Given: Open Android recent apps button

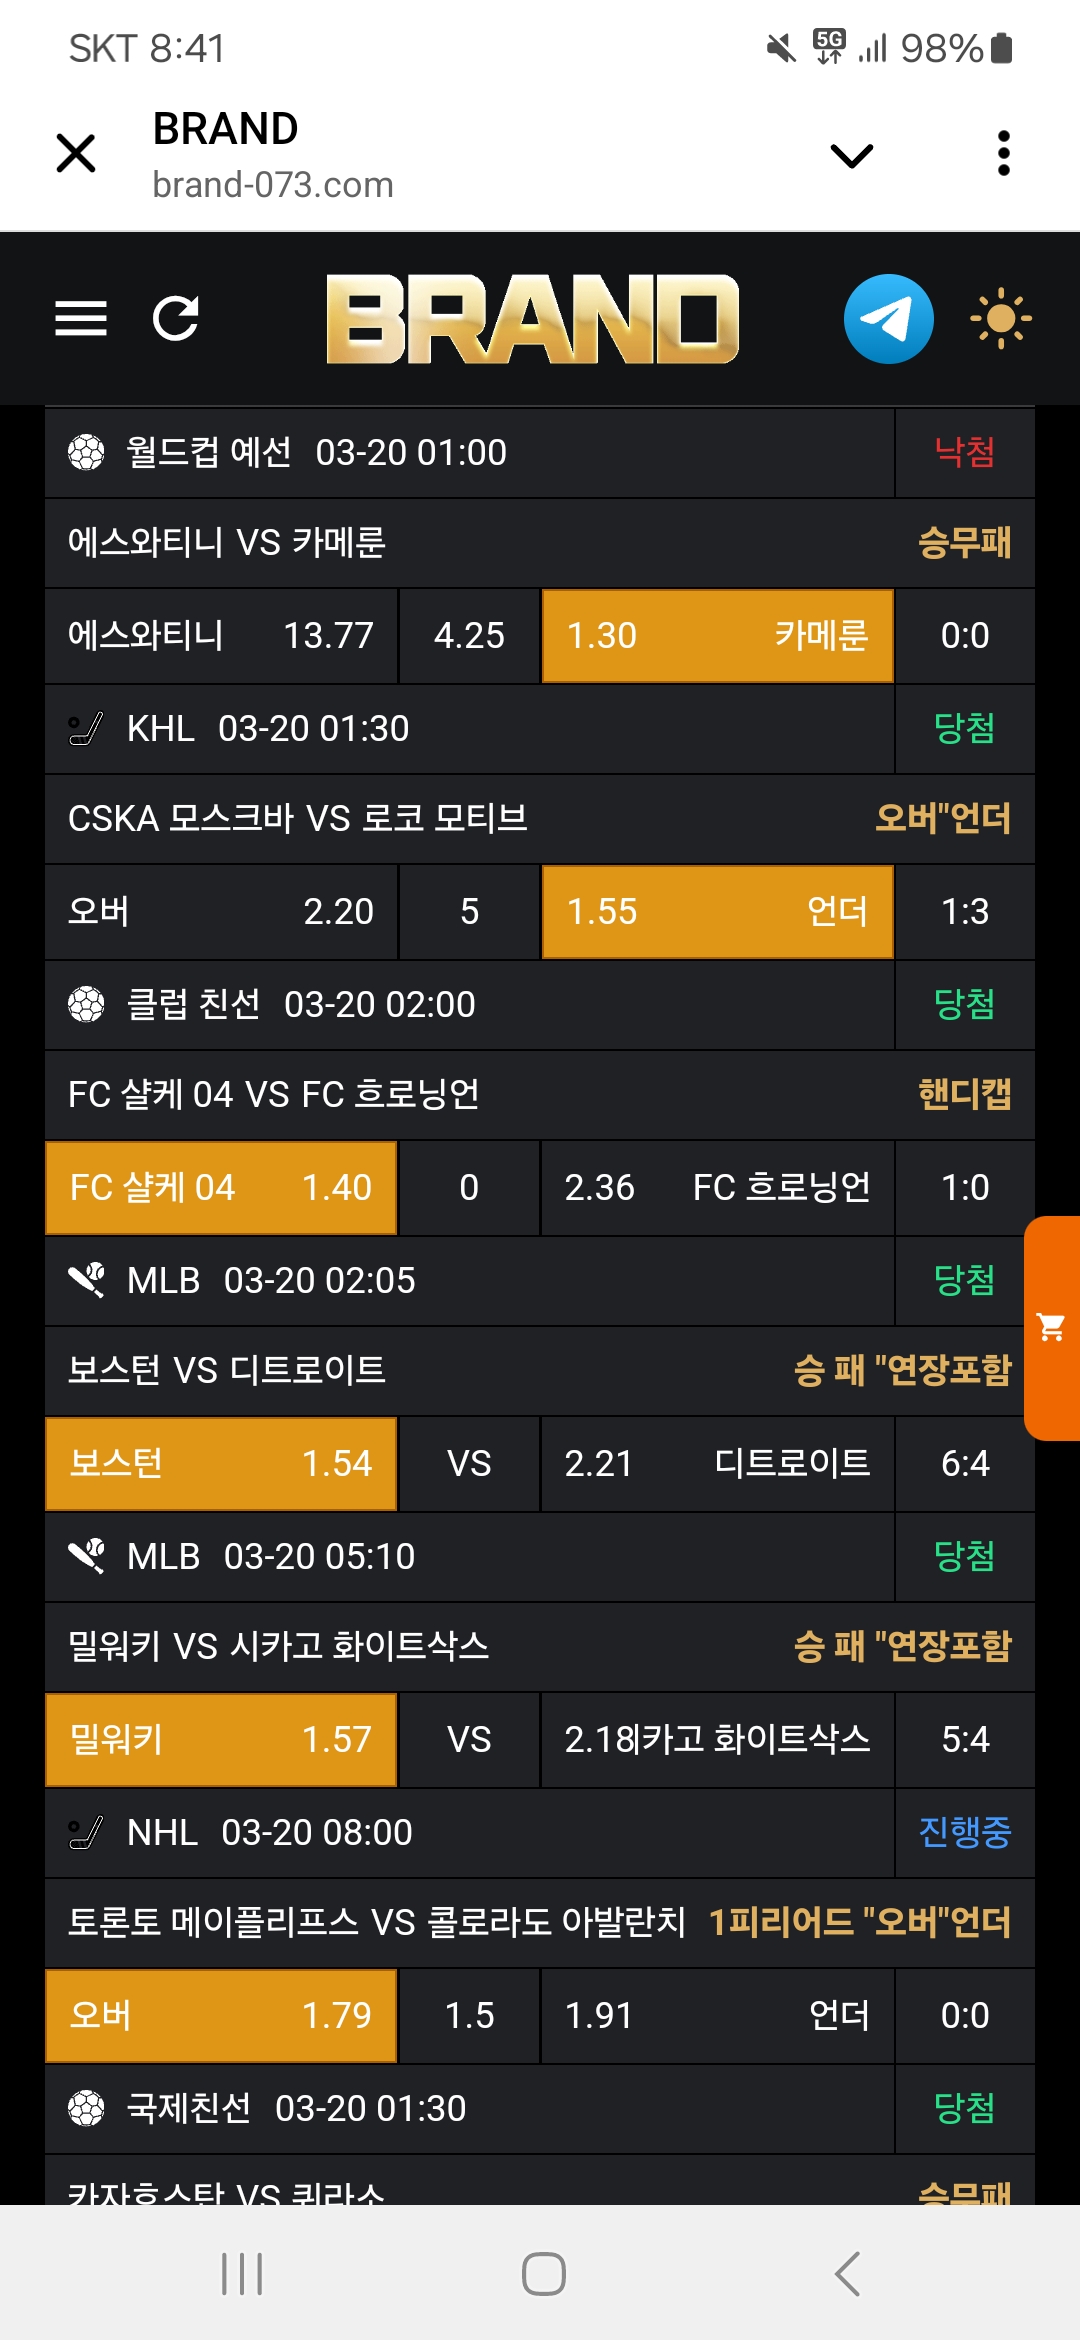Looking at the screenshot, I should [242, 2273].
